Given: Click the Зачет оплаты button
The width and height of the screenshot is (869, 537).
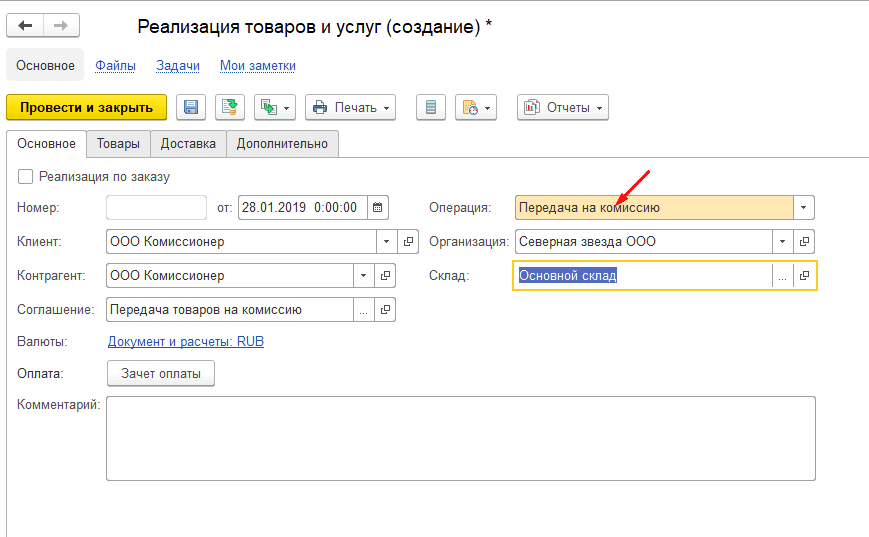Looking at the screenshot, I should pos(161,373).
